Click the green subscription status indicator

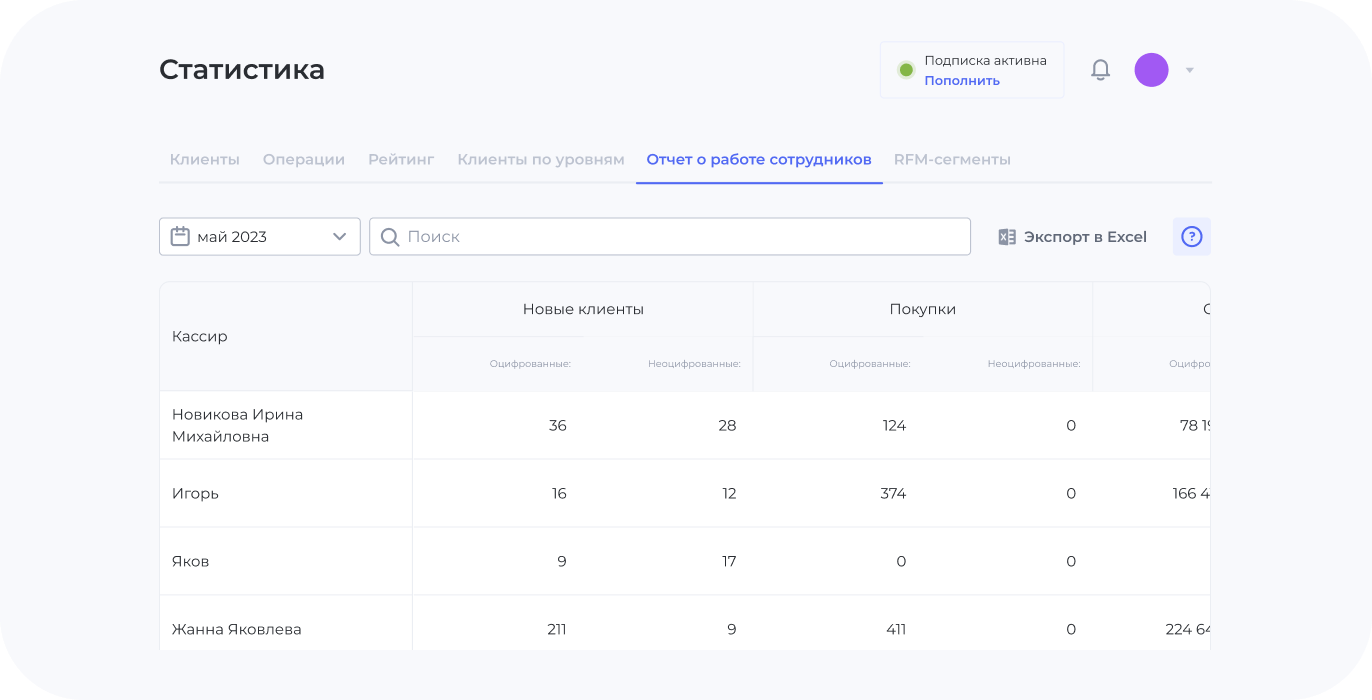coord(906,70)
